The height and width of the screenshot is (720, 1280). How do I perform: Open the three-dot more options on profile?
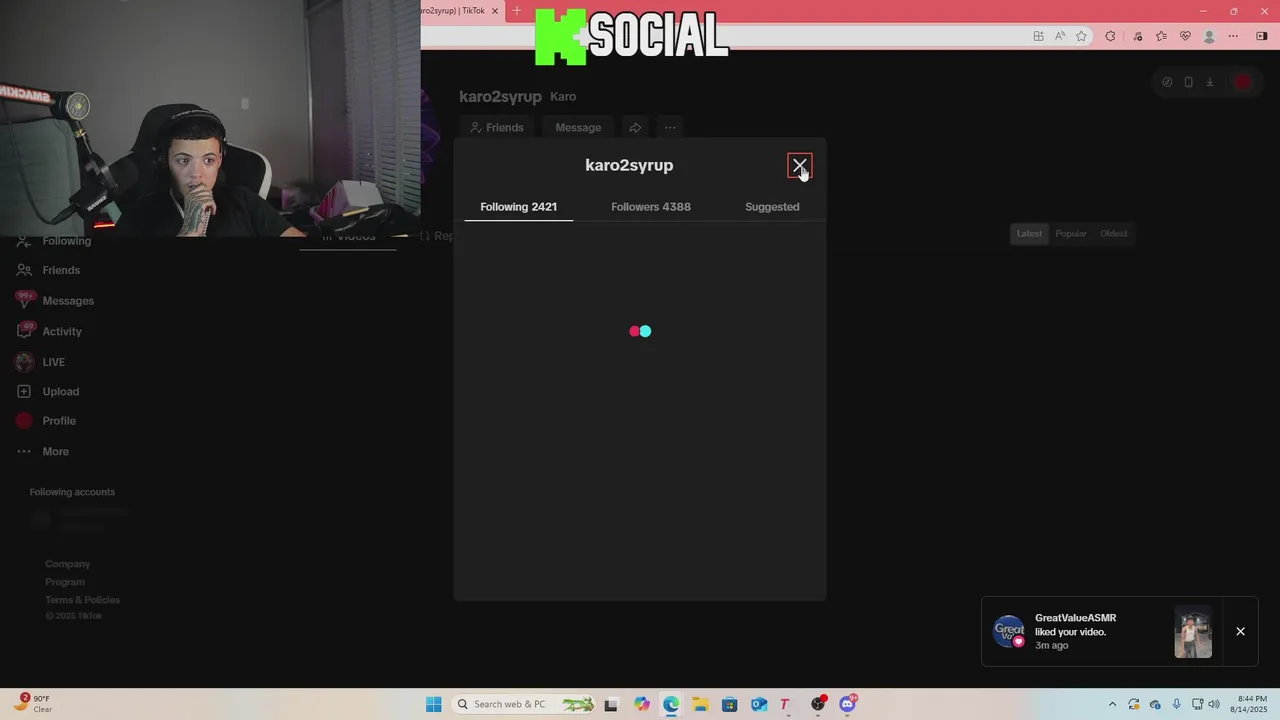pos(670,128)
